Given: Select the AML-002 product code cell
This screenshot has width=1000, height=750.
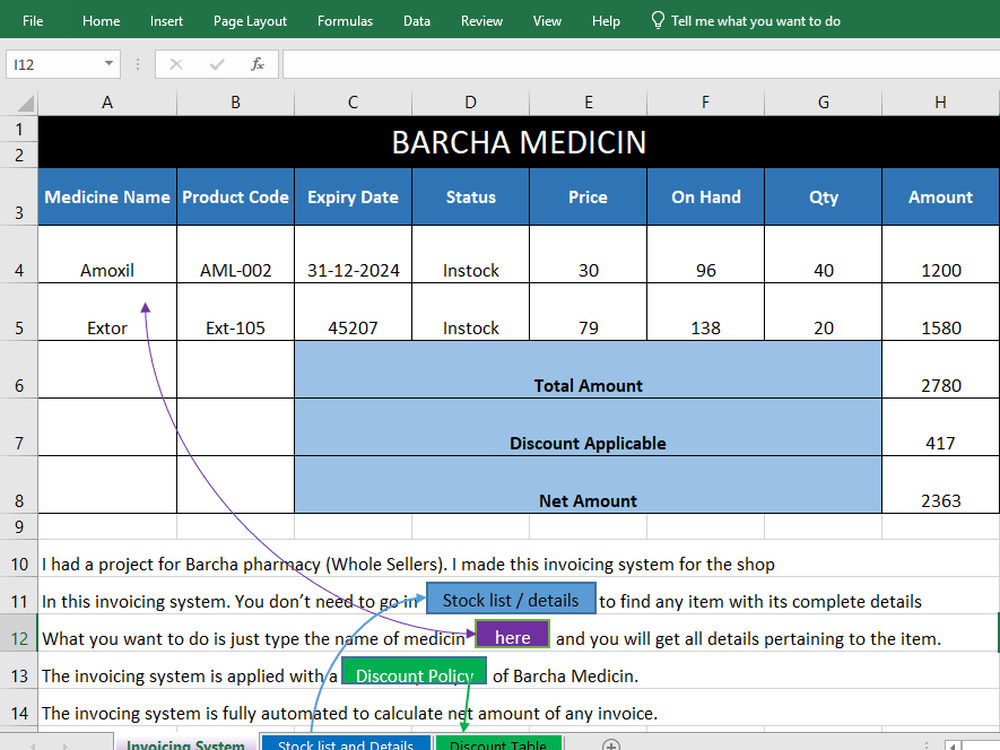Looking at the screenshot, I should coord(235,254).
